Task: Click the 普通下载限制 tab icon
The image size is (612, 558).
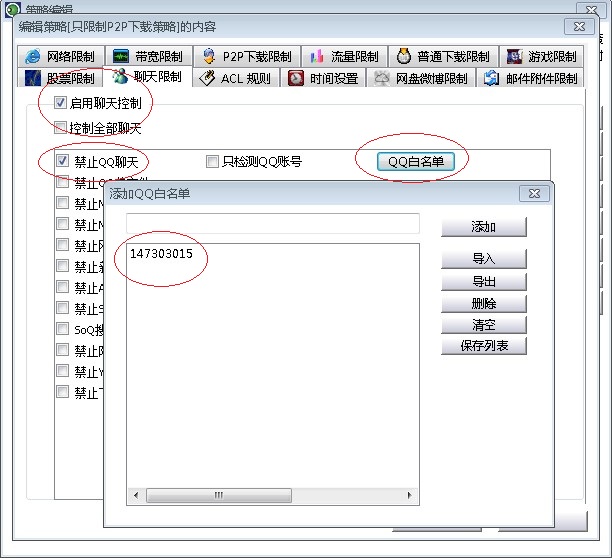Action: click(404, 57)
